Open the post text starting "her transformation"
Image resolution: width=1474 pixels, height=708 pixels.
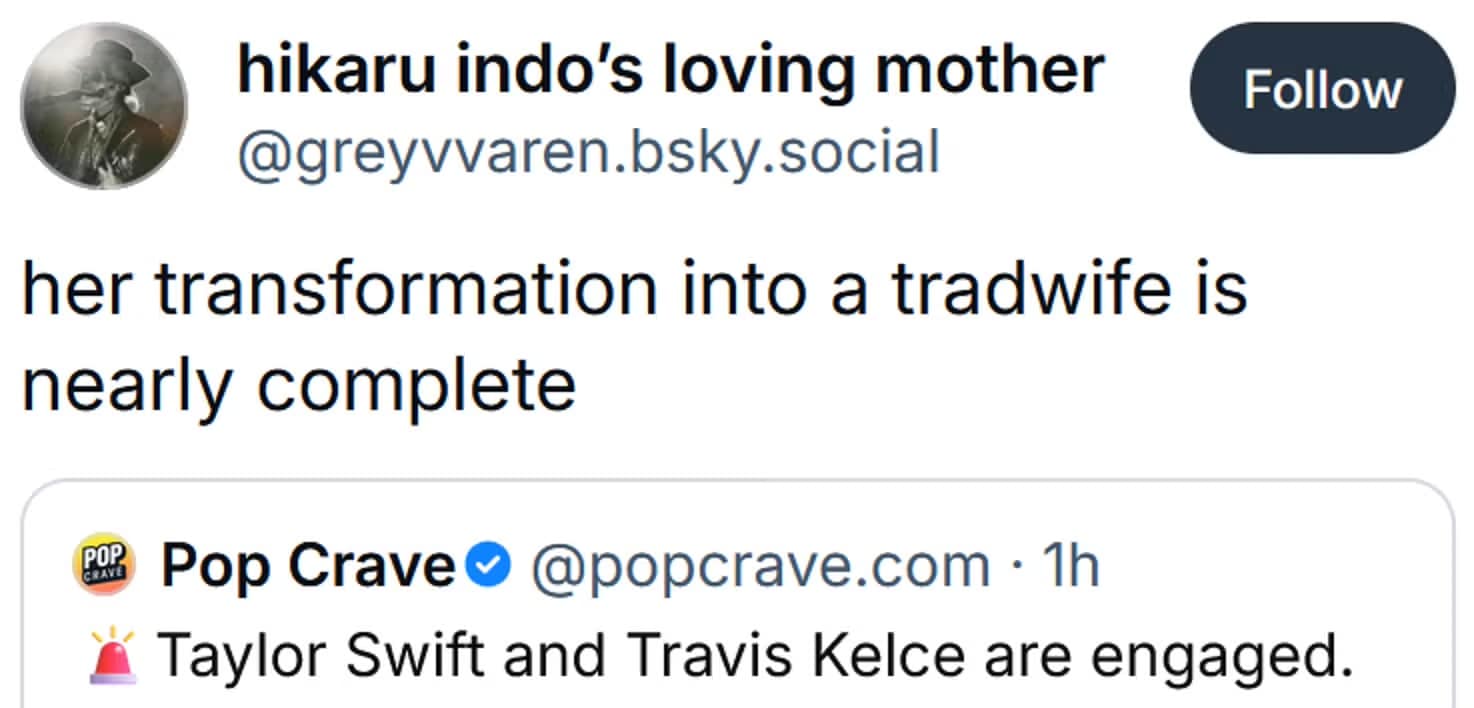pyautogui.click(x=634, y=288)
